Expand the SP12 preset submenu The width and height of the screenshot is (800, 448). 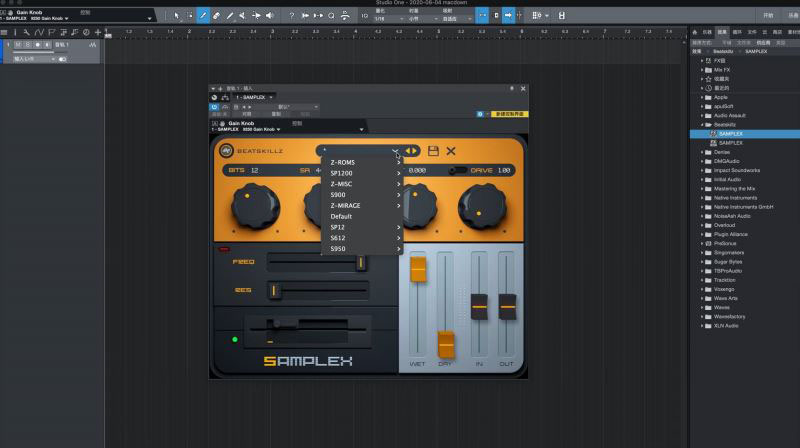[362, 227]
